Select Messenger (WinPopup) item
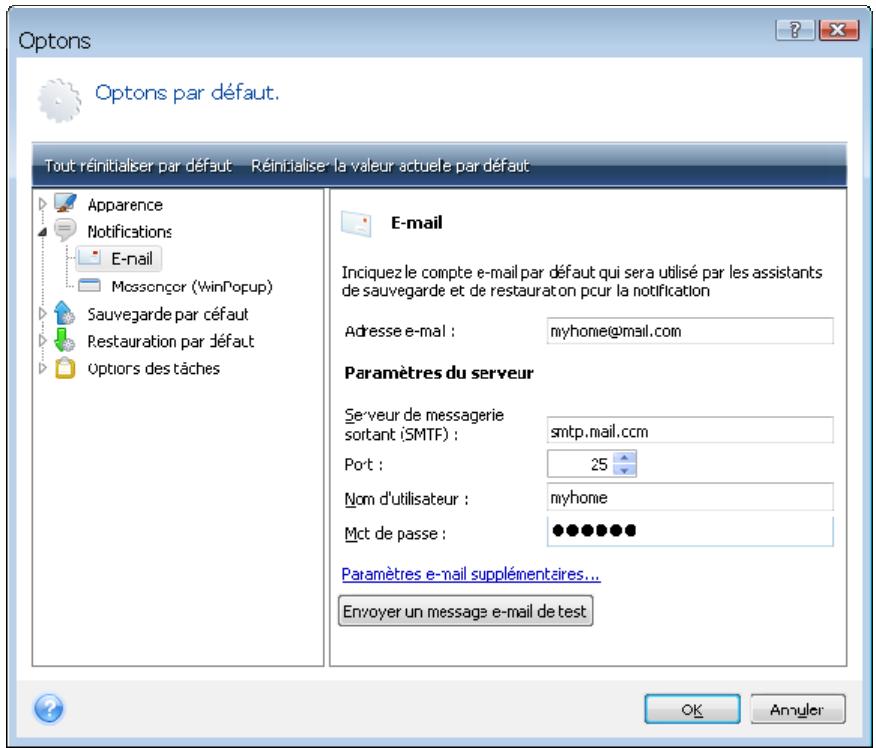This screenshot has height=748, width=876. click(x=192, y=286)
